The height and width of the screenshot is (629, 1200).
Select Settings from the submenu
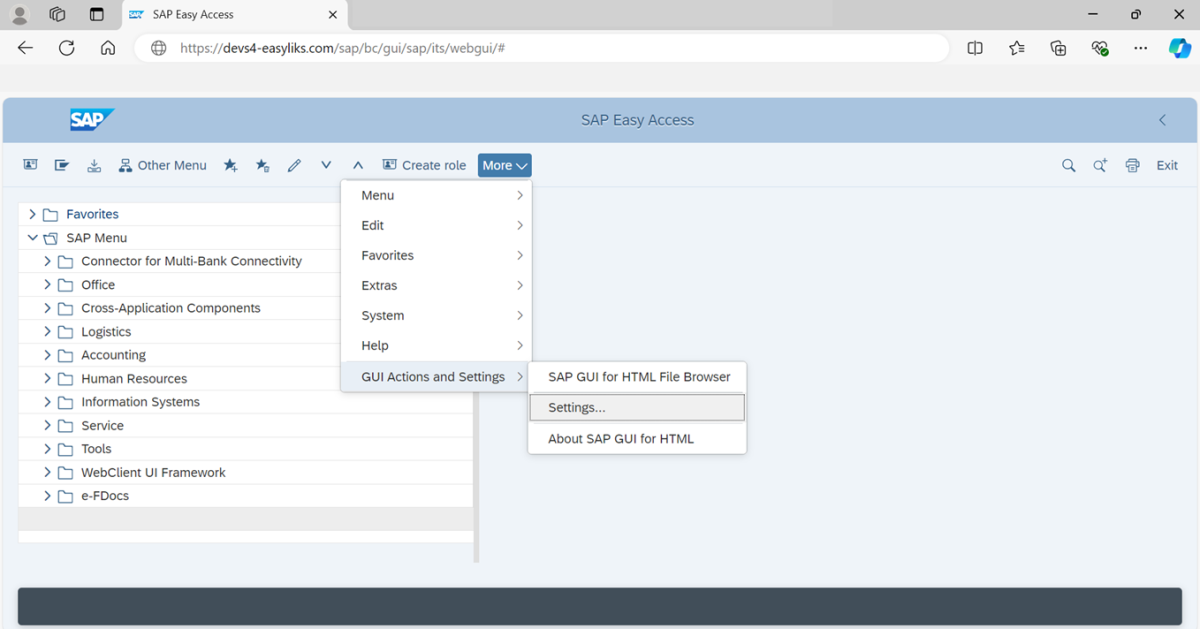click(x=636, y=407)
